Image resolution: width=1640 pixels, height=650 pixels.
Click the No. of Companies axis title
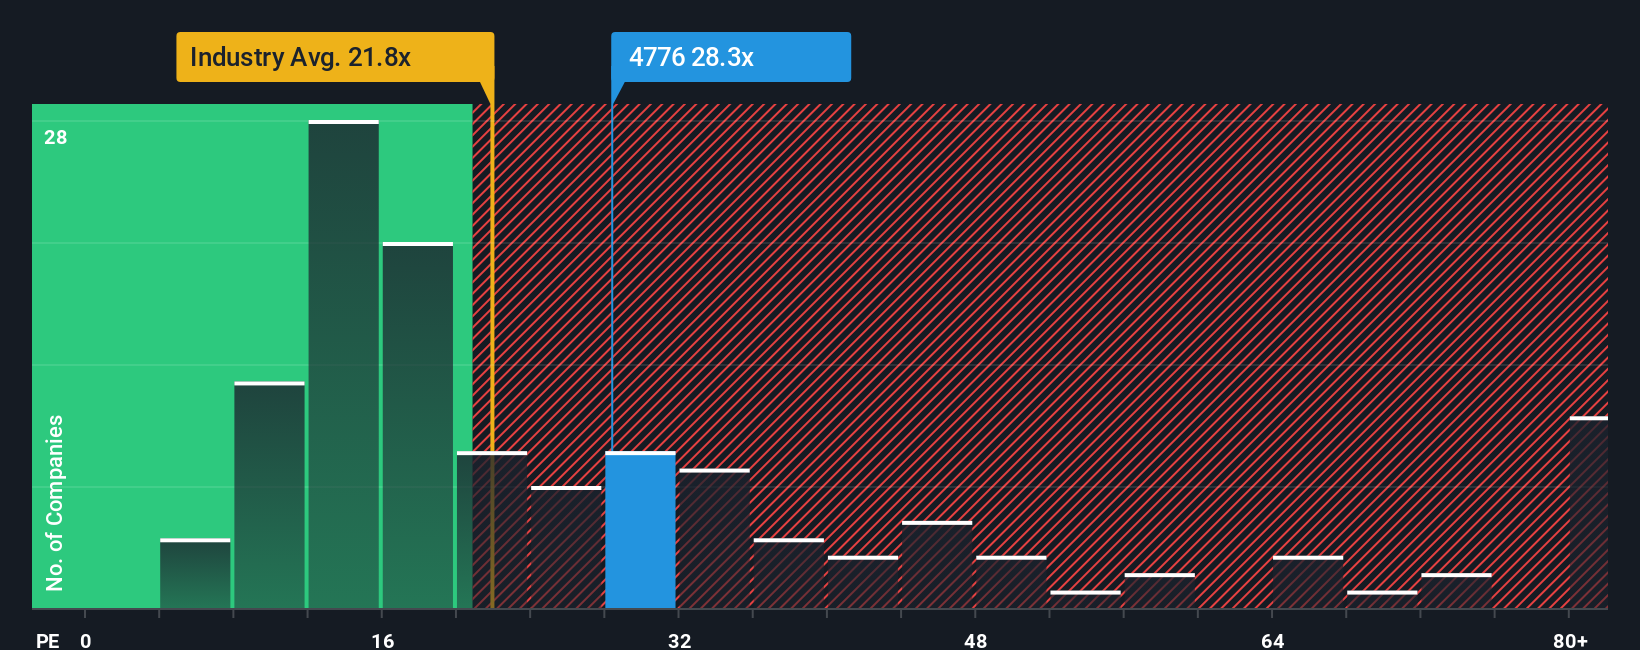click(55, 502)
